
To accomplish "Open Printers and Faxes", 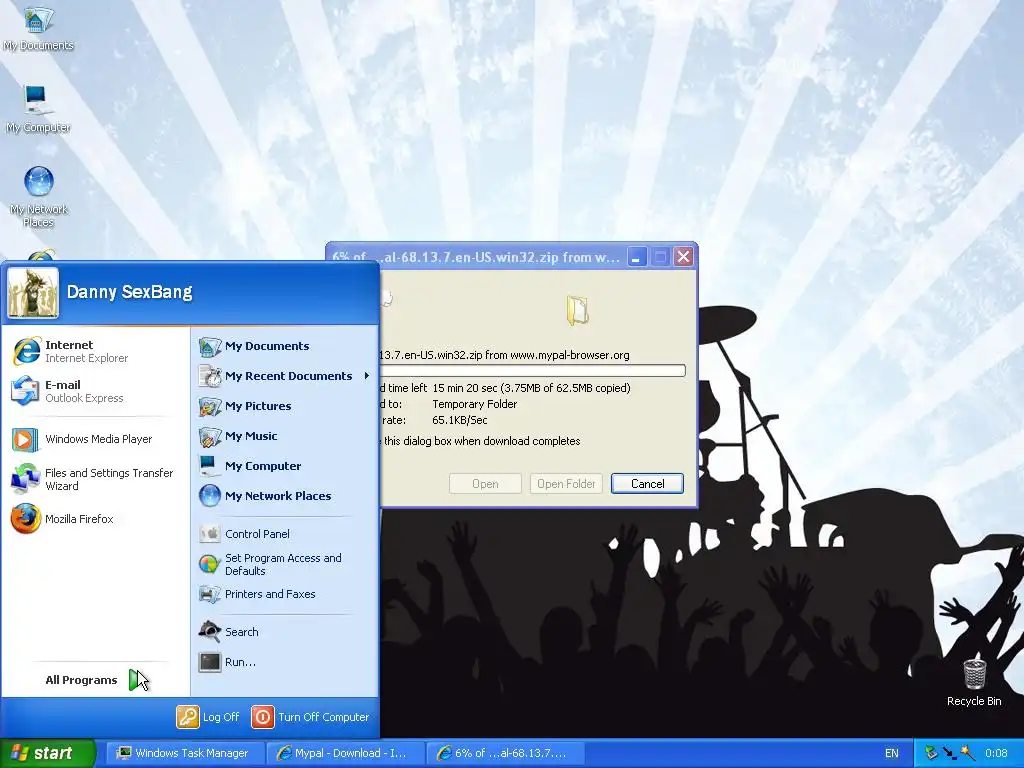I will [285, 594].
